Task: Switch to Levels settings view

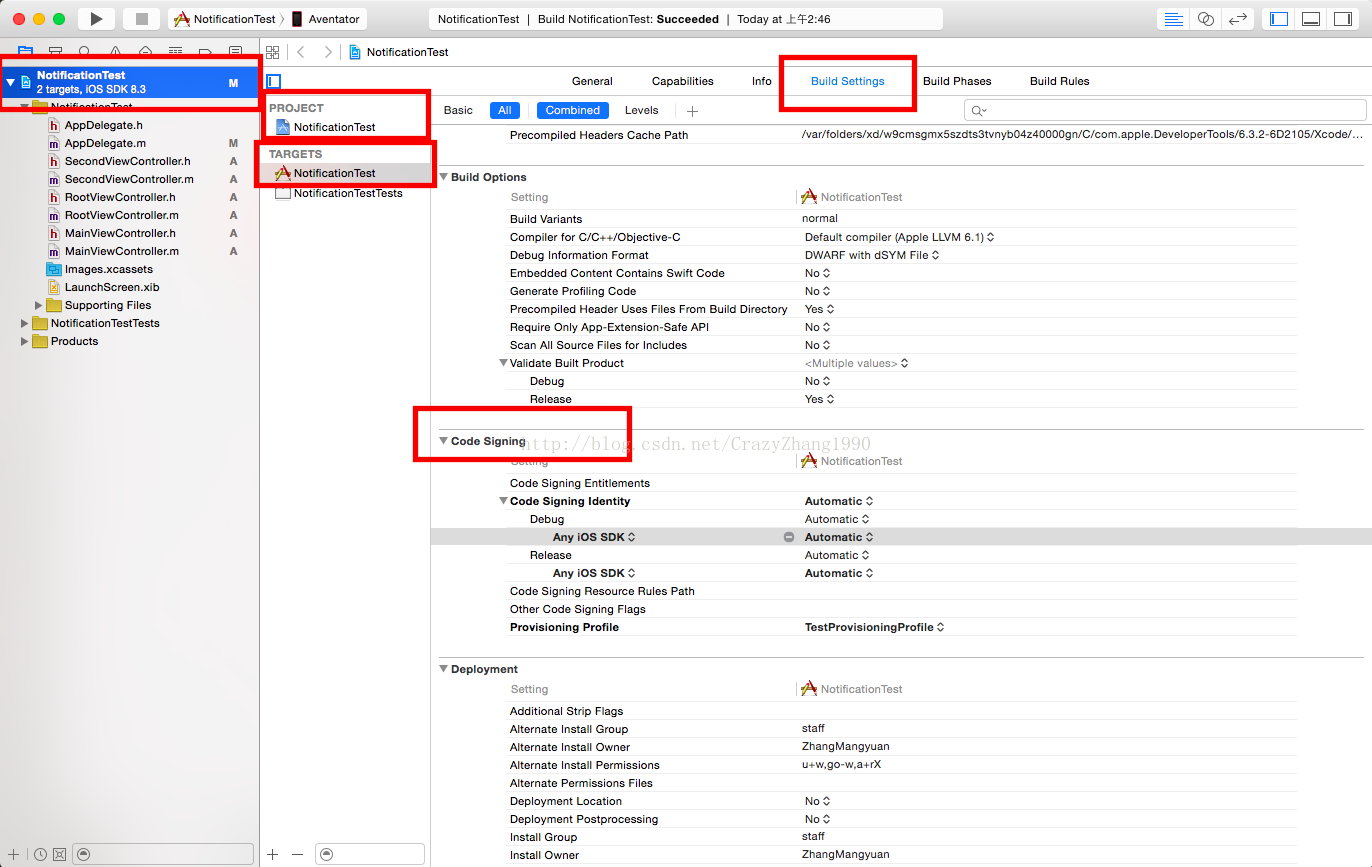Action: click(642, 110)
